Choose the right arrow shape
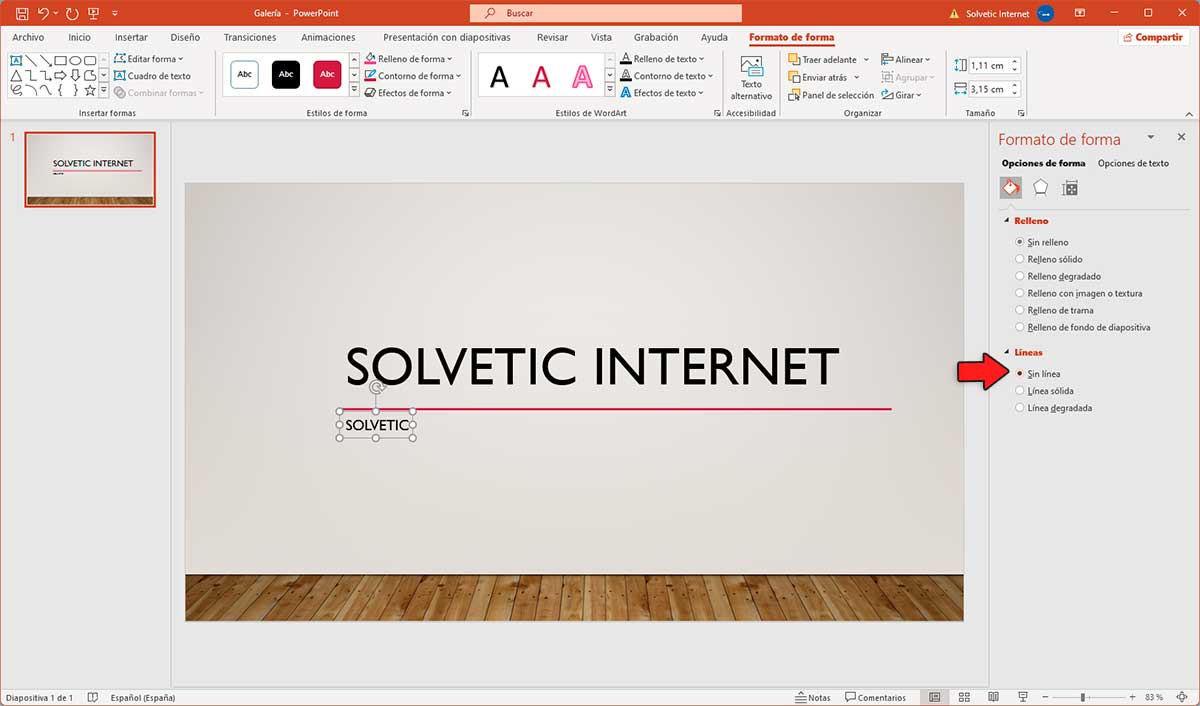This screenshot has width=1200, height=706. click(60, 75)
